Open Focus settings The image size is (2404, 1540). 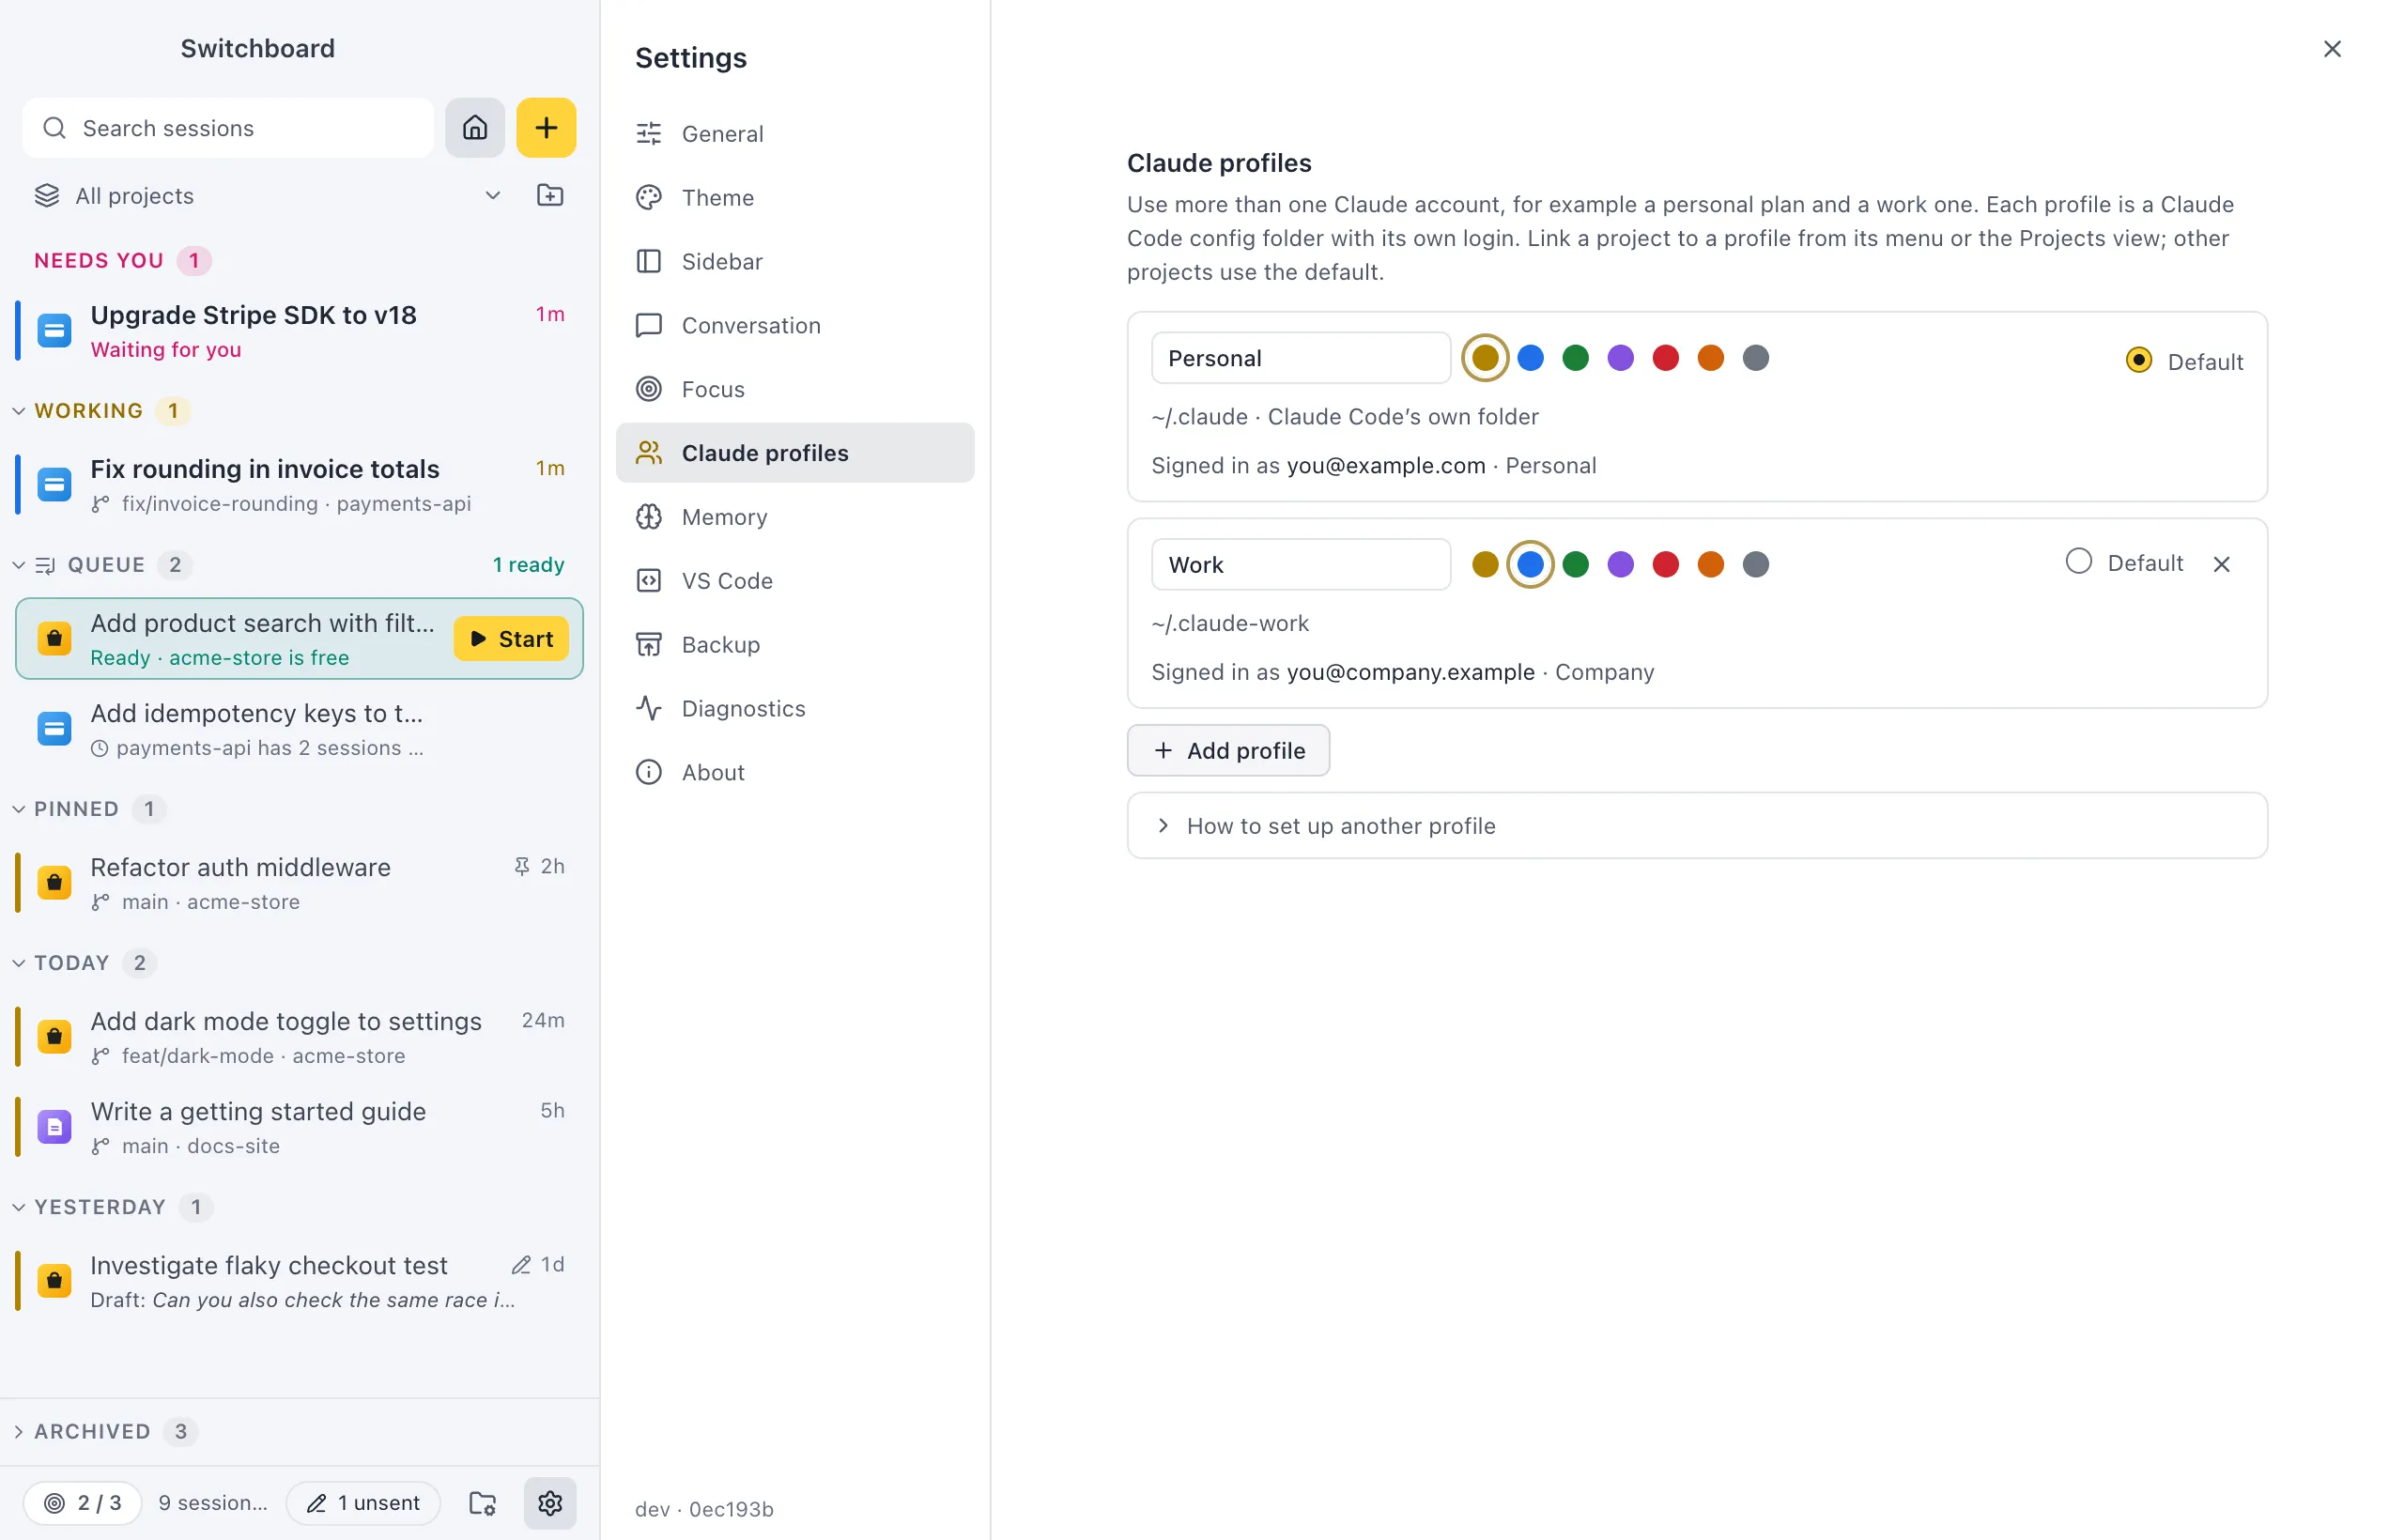tap(795, 389)
